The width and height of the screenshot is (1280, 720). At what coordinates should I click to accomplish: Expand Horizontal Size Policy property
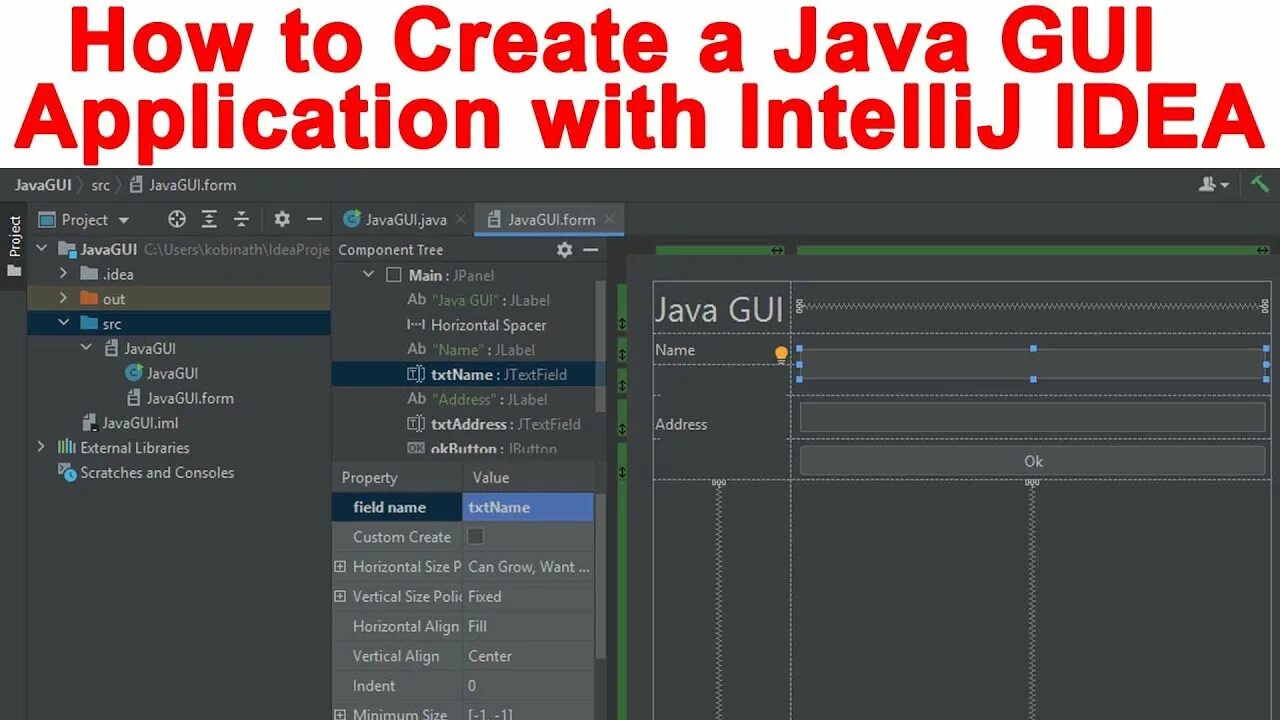point(340,567)
